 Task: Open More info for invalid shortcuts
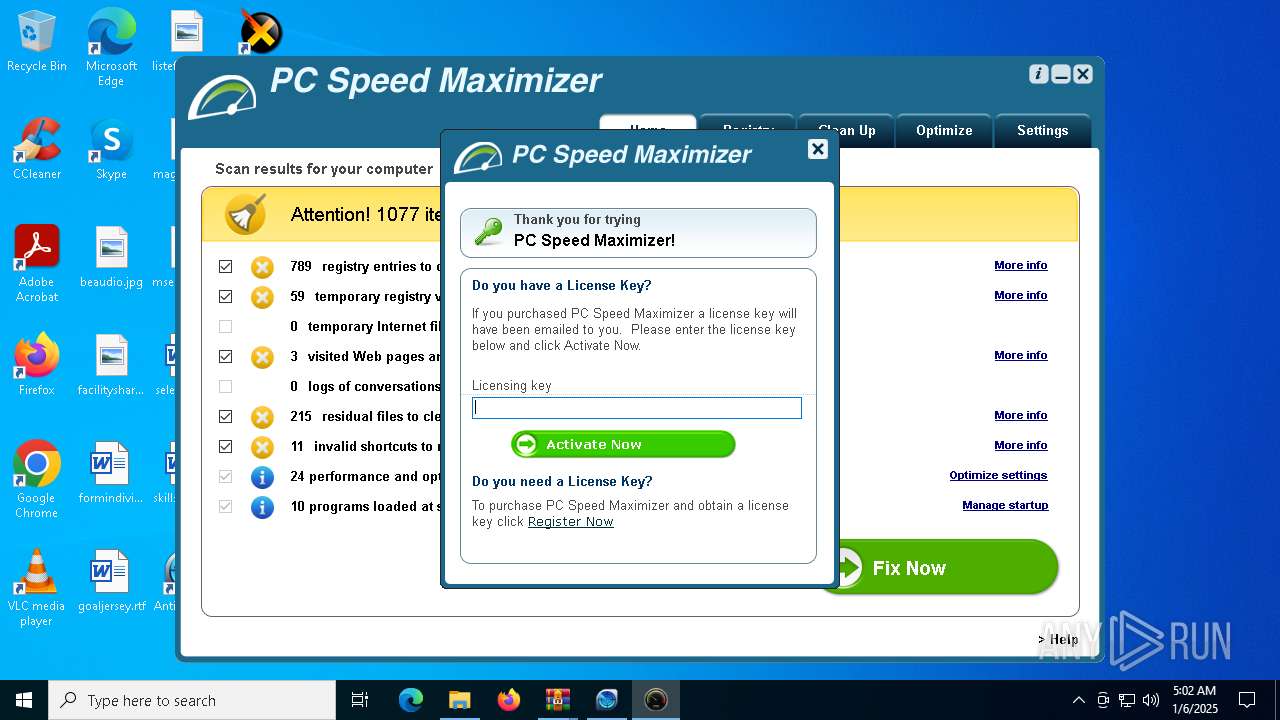[1020, 445]
